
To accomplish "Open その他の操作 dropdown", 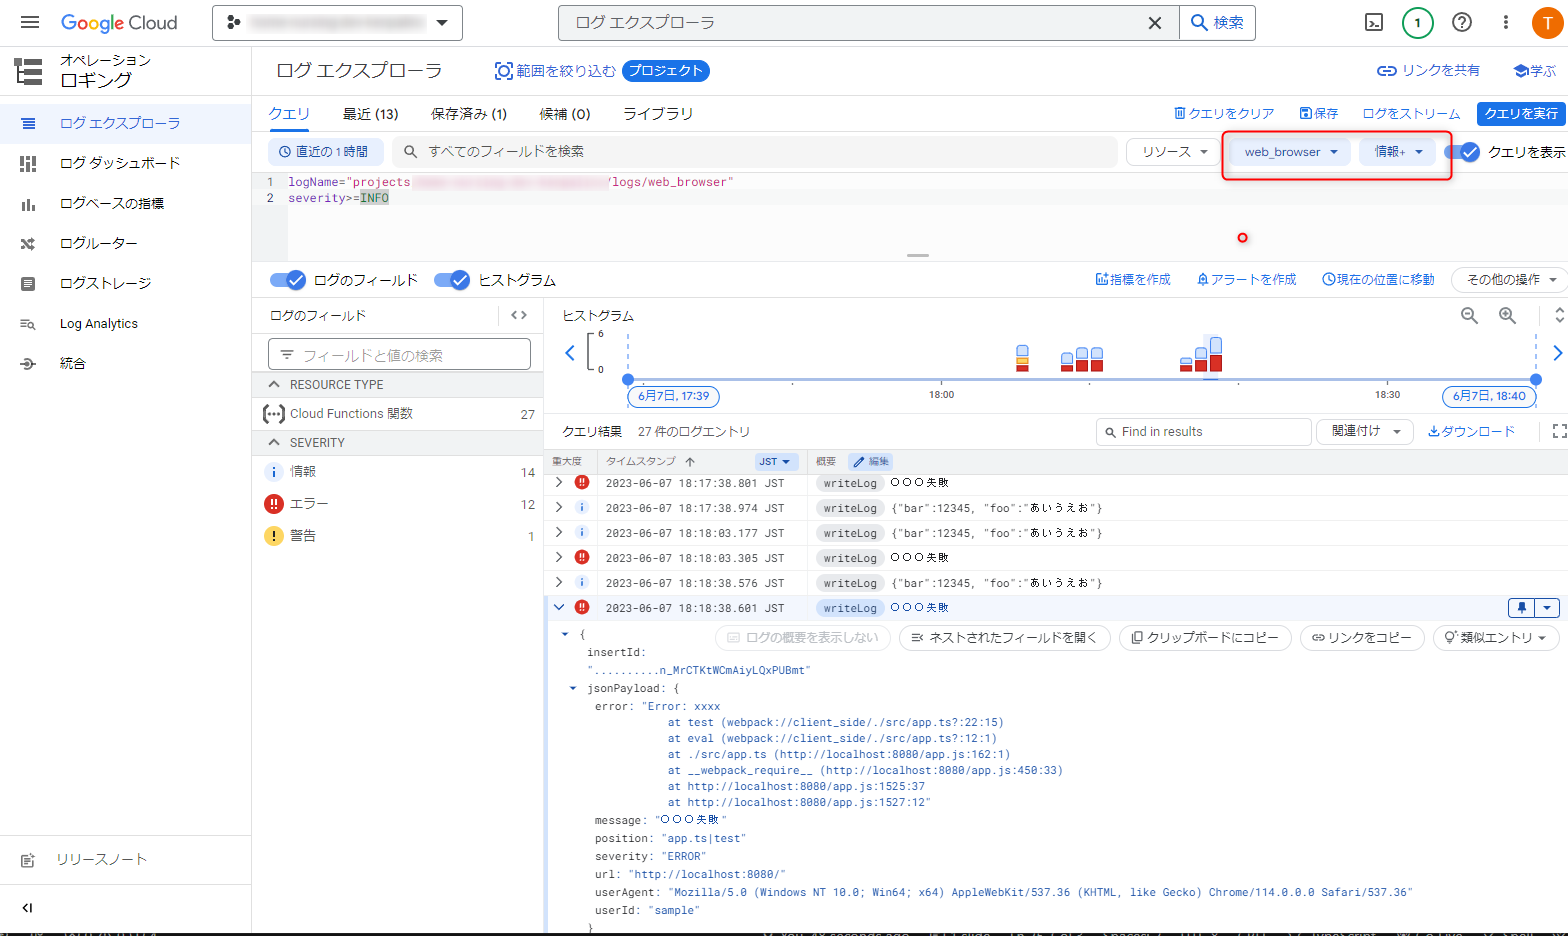I will pos(1510,280).
